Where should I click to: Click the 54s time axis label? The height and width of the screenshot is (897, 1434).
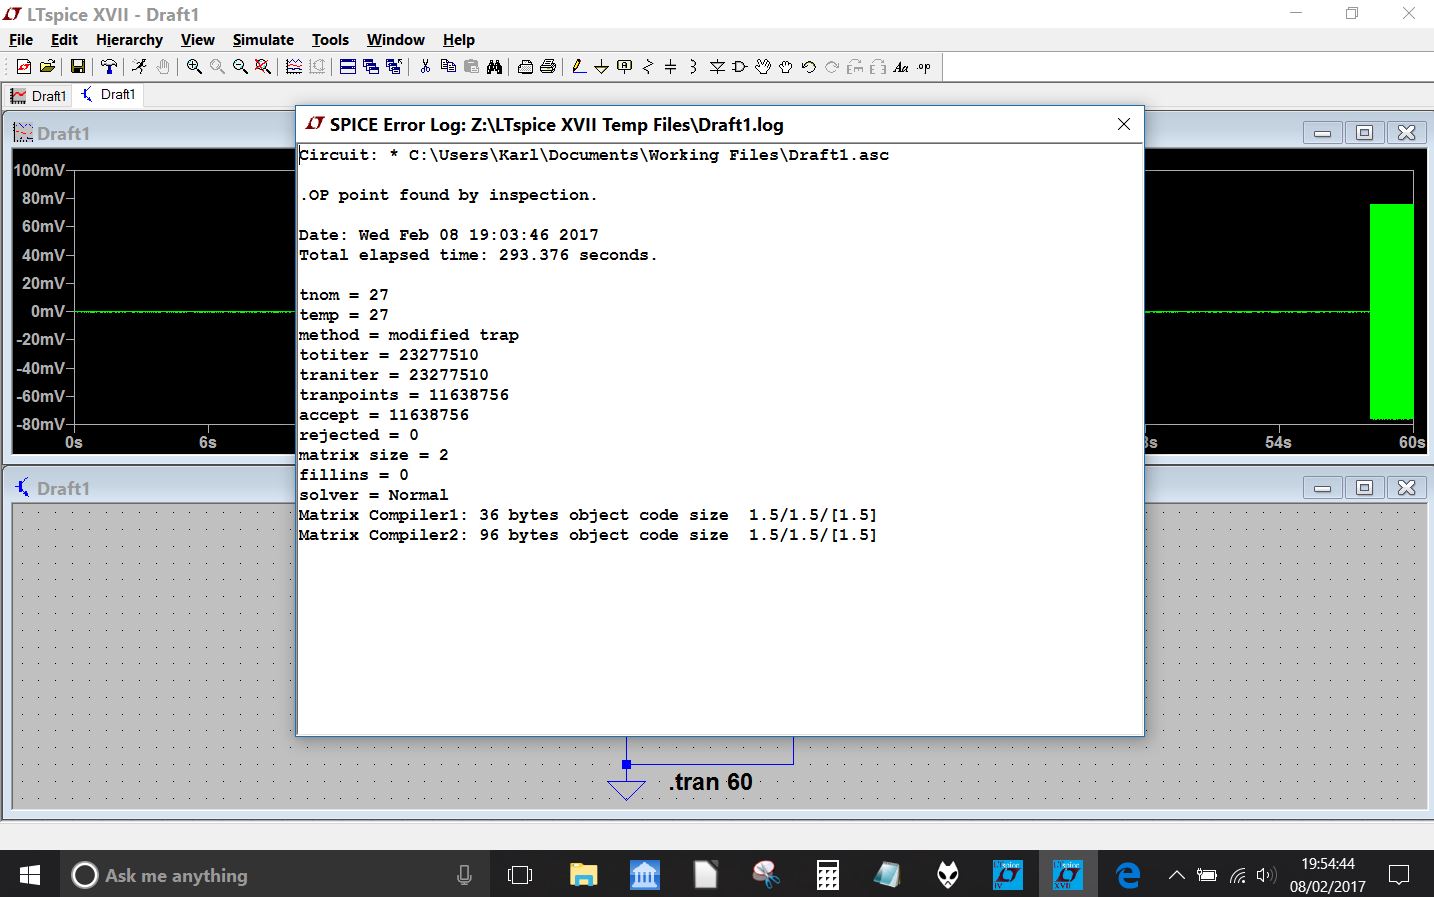[1278, 442]
